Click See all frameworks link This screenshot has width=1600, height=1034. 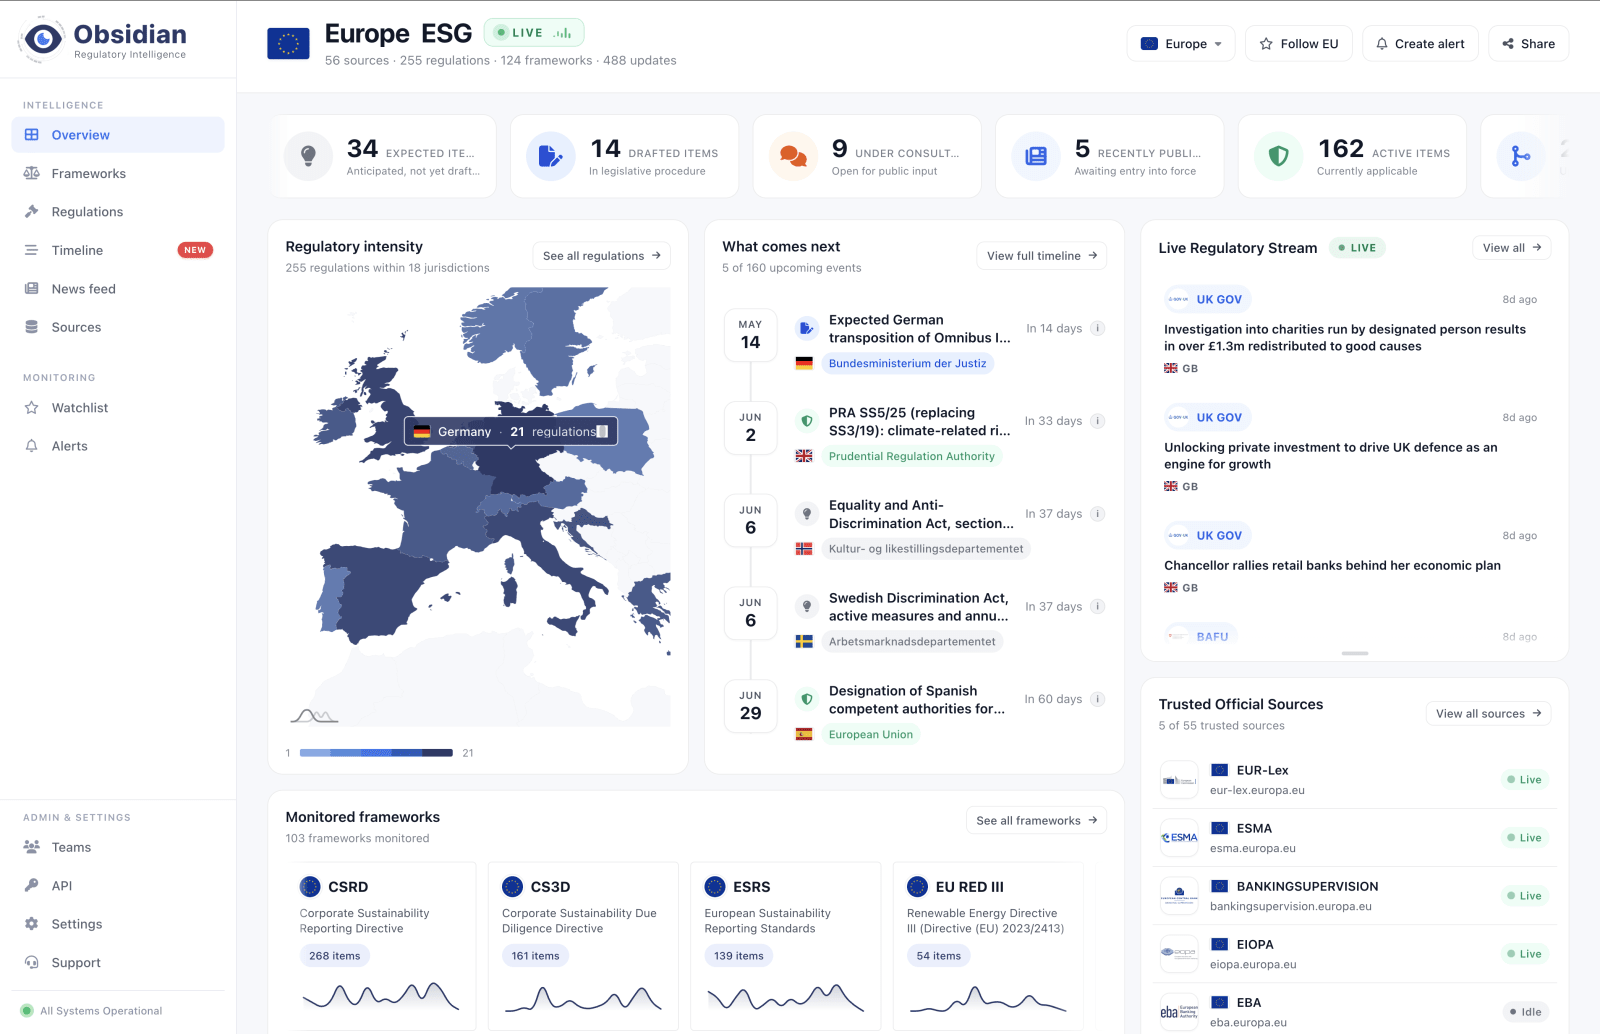click(x=1036, y=821)
